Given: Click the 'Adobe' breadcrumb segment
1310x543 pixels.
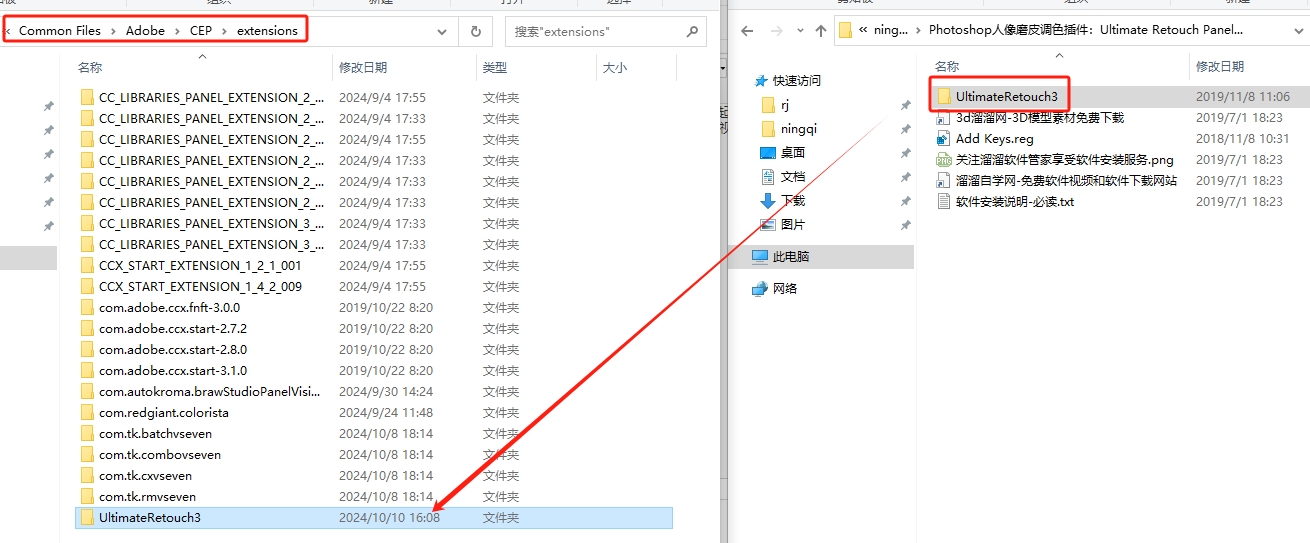Looking at the screenshot, I should (146, 30).
